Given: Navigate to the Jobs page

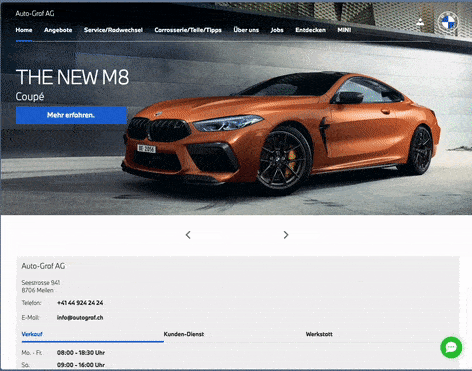Looking at the screenshot, I should (277, 30).
